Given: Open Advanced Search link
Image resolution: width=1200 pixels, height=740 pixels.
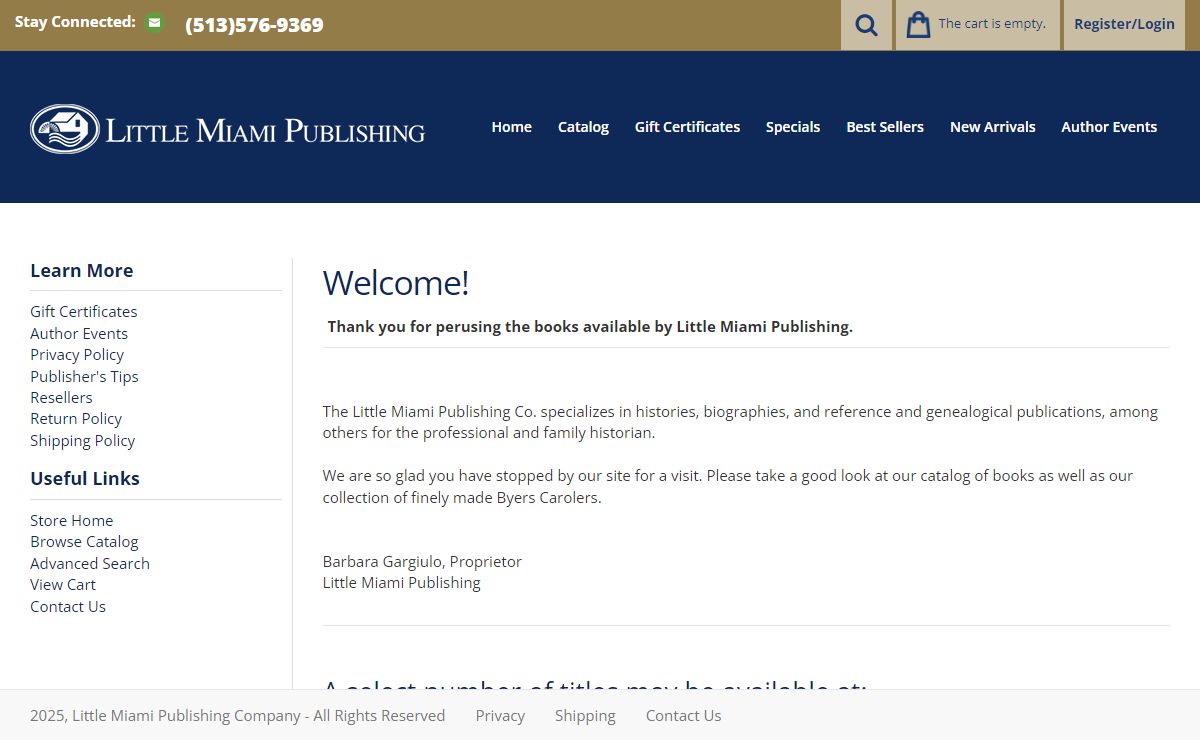Looking at the screenshot, I should coord(90,564).
